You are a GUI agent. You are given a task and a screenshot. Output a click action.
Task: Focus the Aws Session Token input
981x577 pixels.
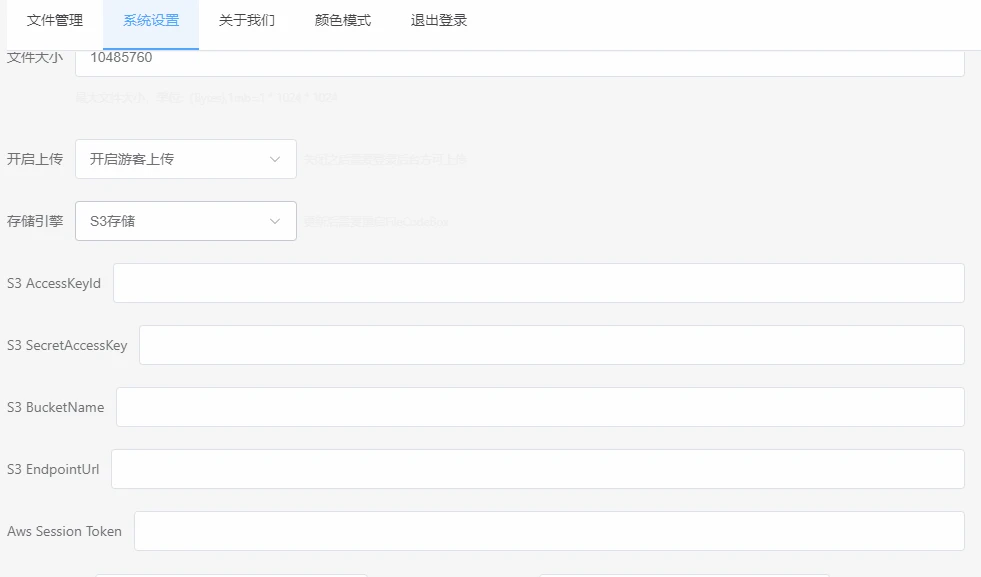(549, 531)
